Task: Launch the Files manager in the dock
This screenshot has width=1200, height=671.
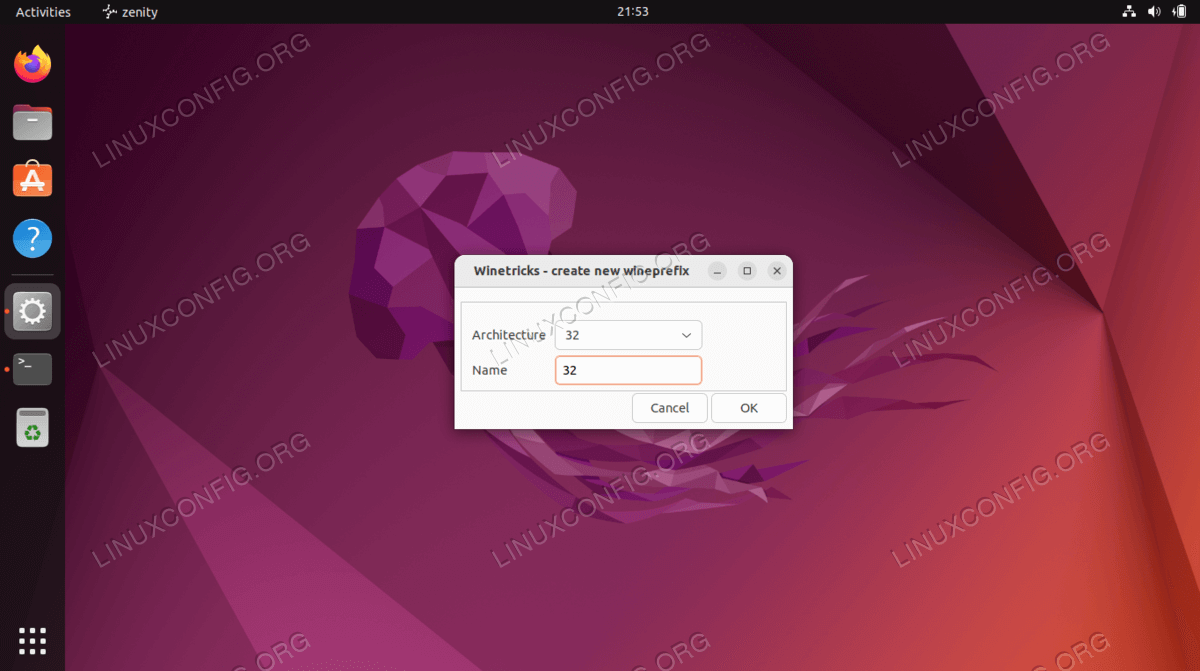Action: (33, 123)
